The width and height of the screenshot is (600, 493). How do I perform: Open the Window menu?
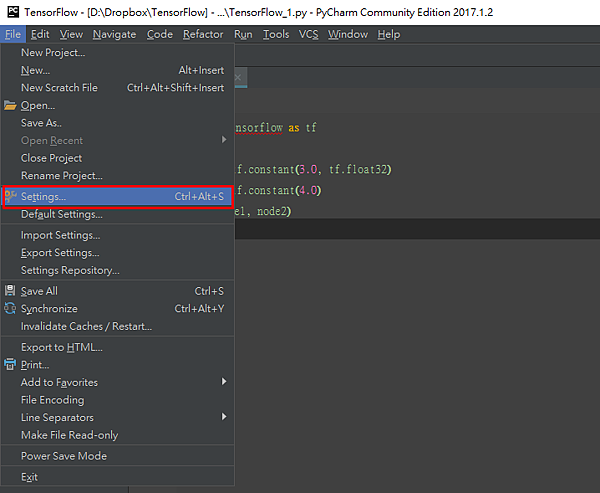(347, 34)
